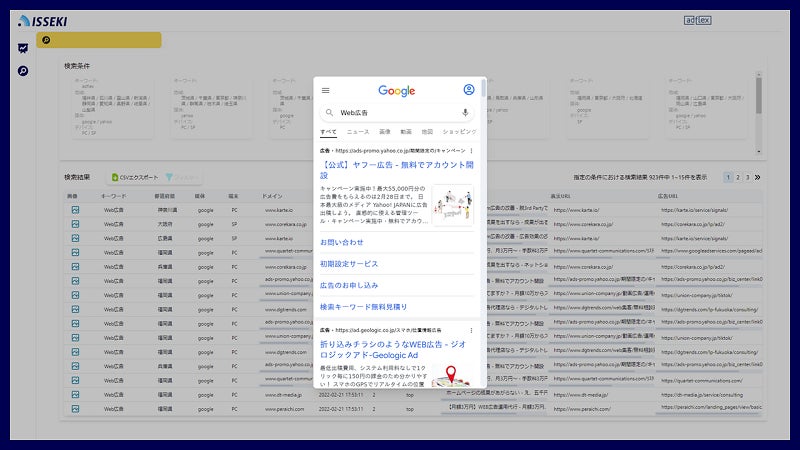The image size is (800, 450).
Task: Go to next pages with the » arrow
Action: (x=758, y=177)
